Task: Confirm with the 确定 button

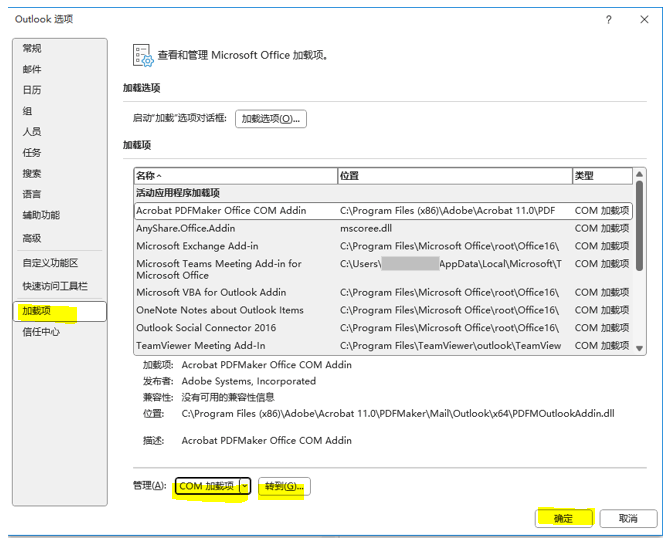Action: pyautogui.click(x=564, y=519)
